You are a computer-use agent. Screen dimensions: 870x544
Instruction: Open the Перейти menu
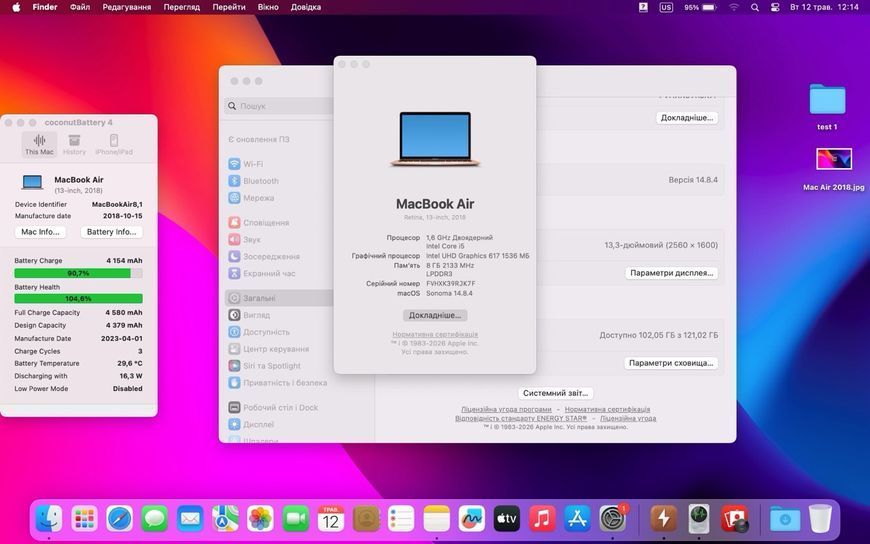[229, 7]
